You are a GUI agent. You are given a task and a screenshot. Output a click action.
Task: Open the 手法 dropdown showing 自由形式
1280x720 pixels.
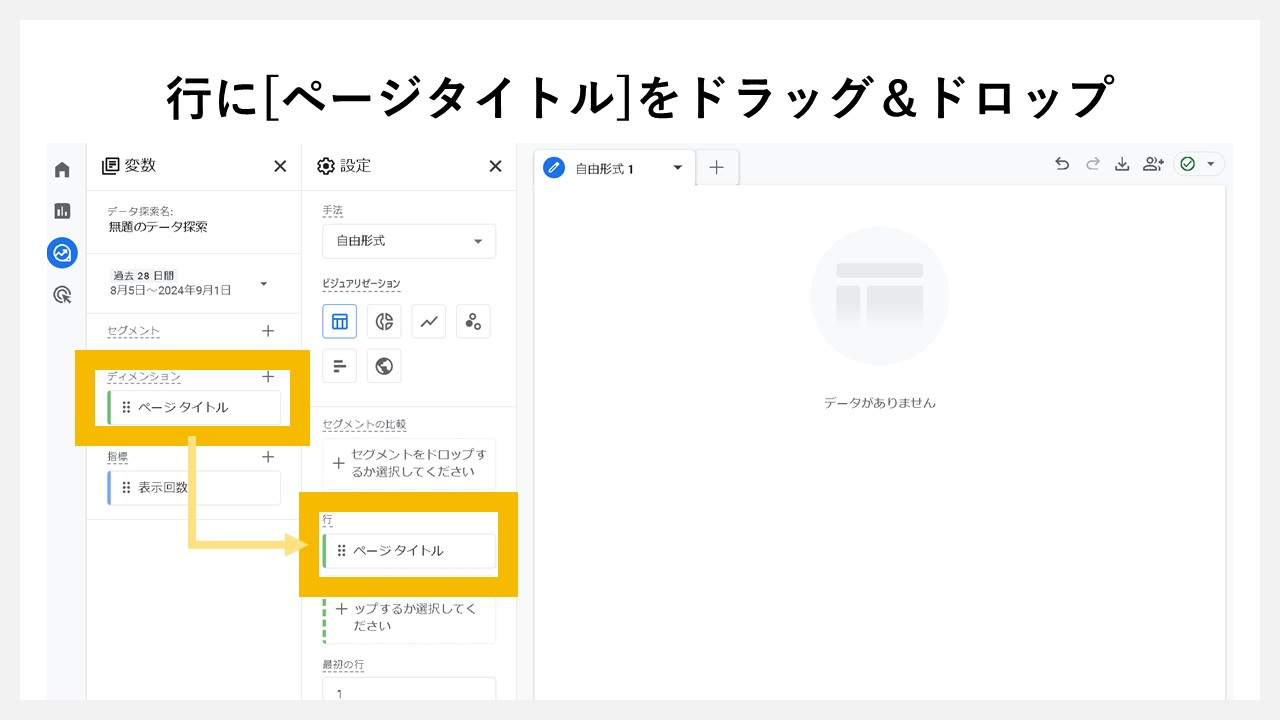pyautogui.click(x=408, y=241)
